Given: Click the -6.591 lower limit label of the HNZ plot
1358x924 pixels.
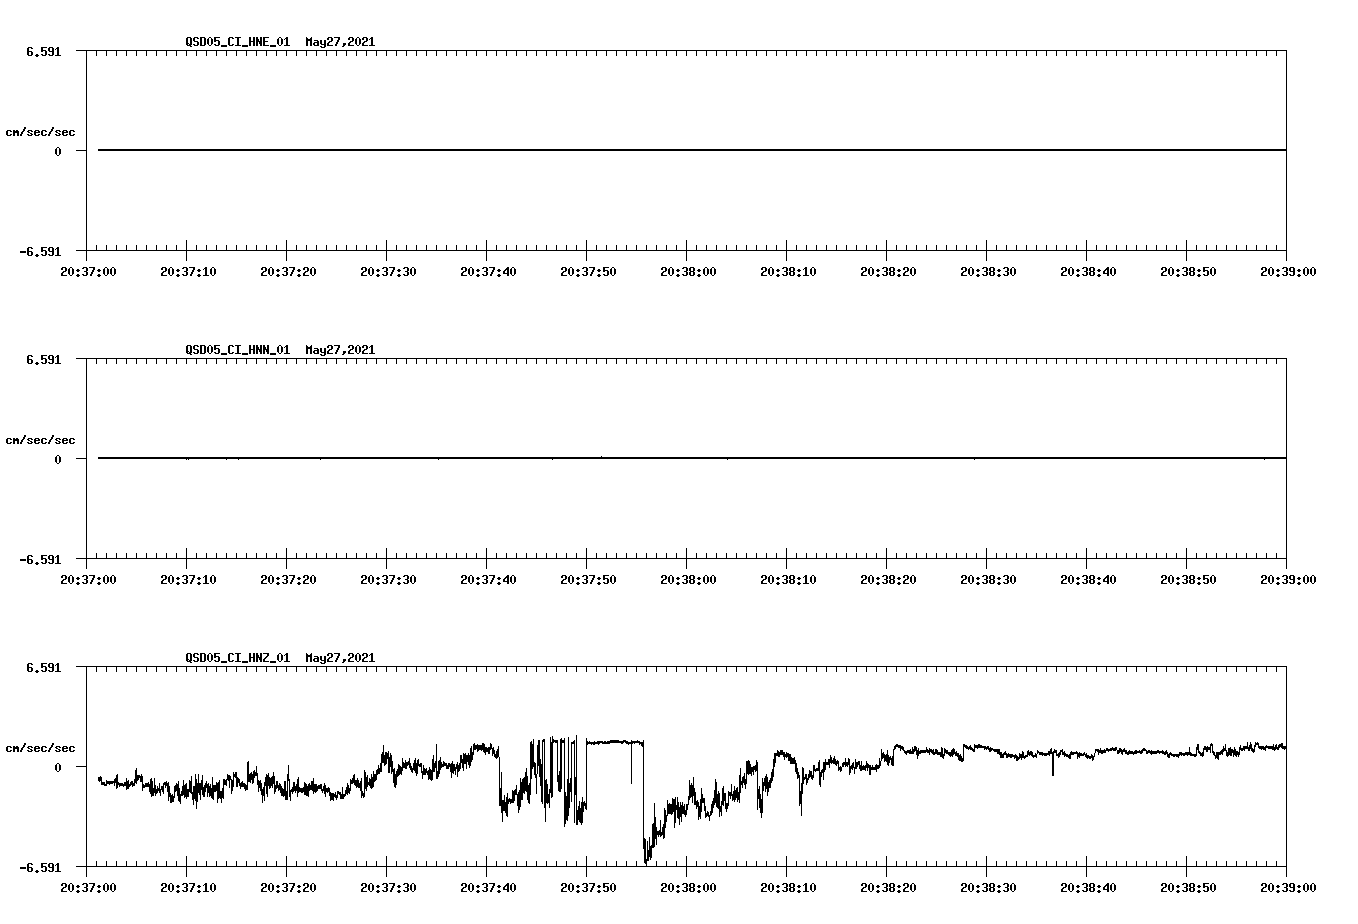Looking at the screenshot, I should (x=40, y=868).
